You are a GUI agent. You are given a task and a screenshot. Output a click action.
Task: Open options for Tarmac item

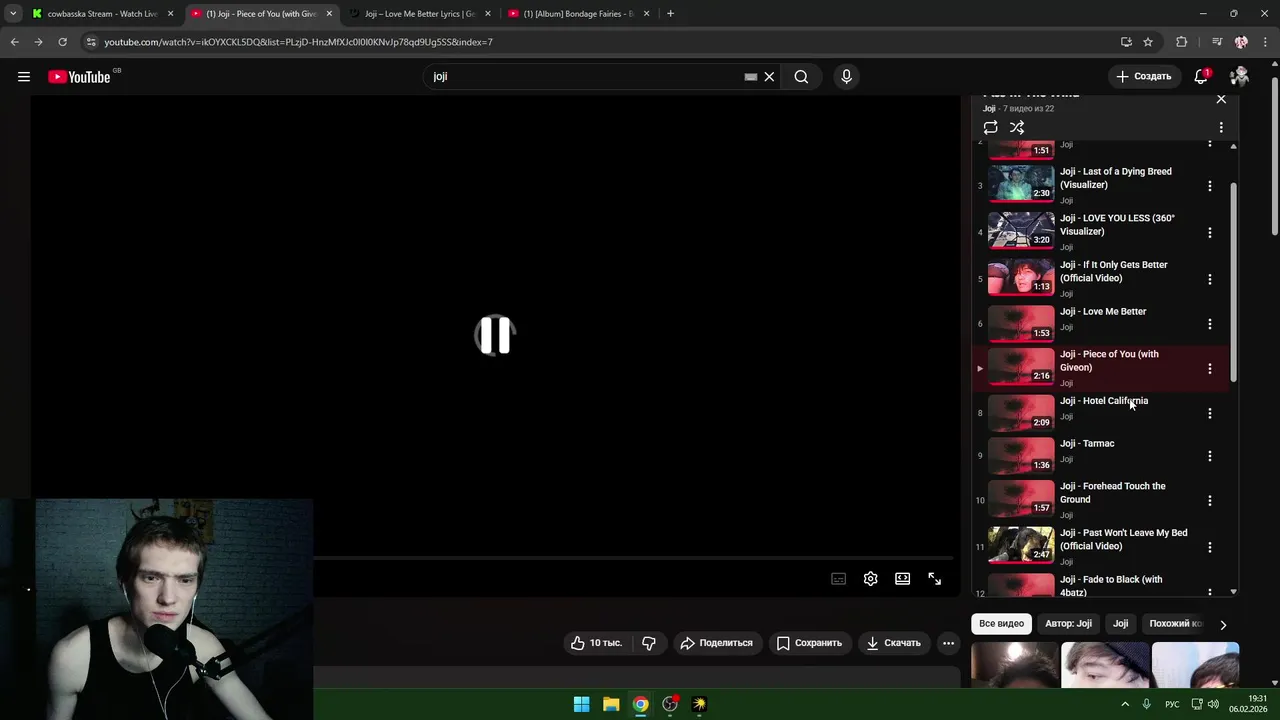pyautogui.click(x=1209, y=456)
